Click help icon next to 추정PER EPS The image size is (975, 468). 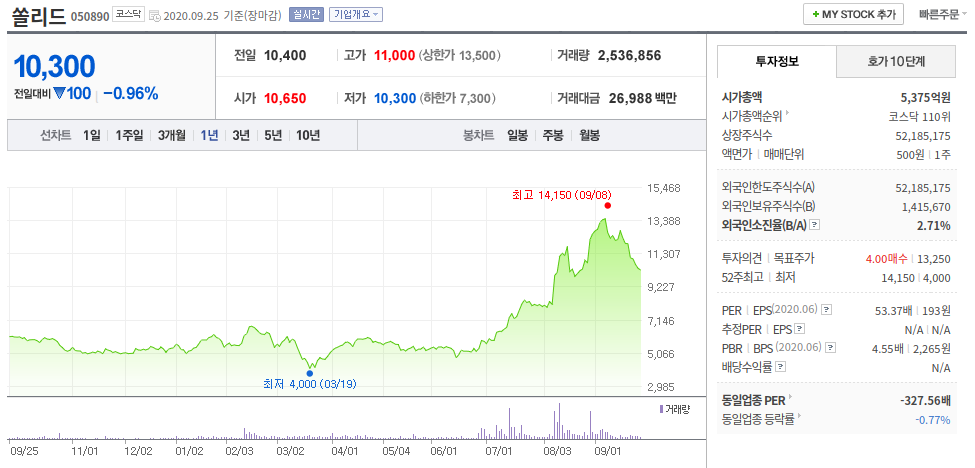(800, 329)
